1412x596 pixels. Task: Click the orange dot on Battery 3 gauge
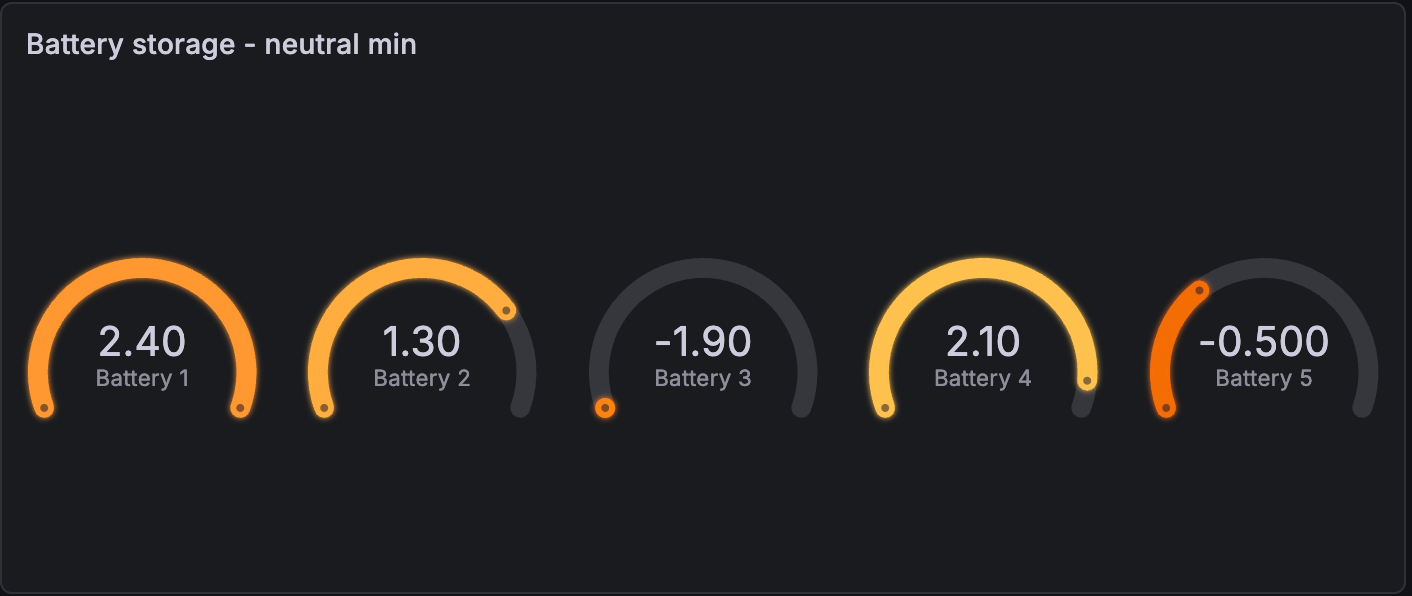tap(604, 408)
